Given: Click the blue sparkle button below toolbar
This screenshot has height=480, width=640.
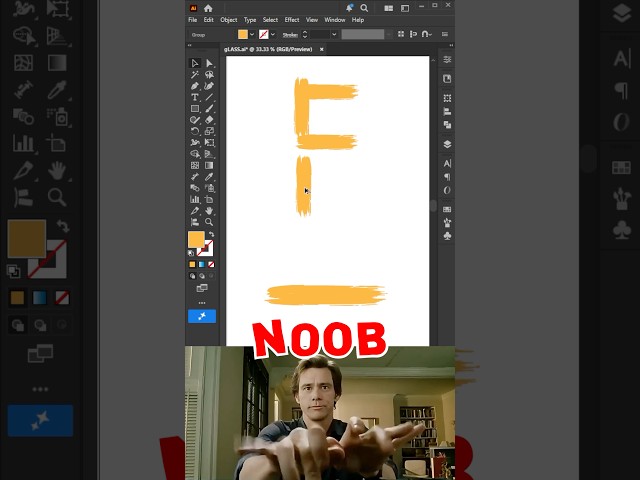Looking at the screenshot, I should [x=202, y=316].
